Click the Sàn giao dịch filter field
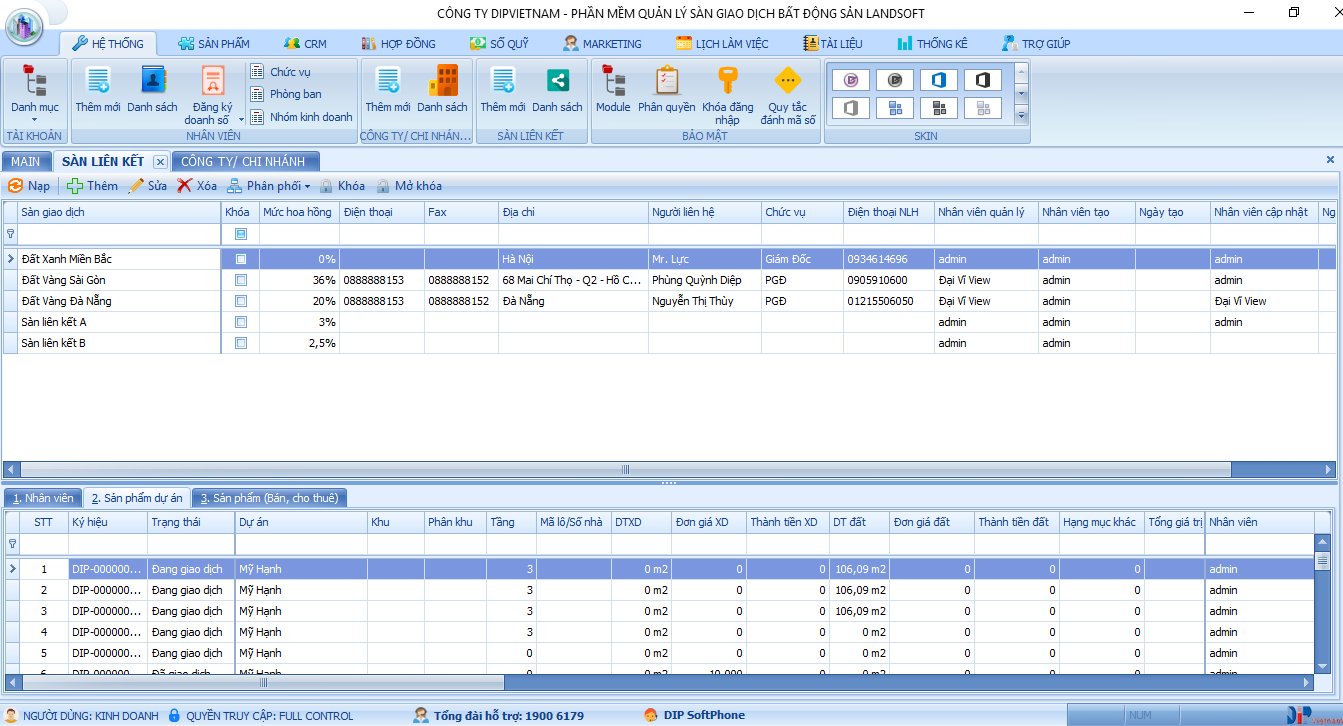1343x726 pixels. [x=120, y=234]
